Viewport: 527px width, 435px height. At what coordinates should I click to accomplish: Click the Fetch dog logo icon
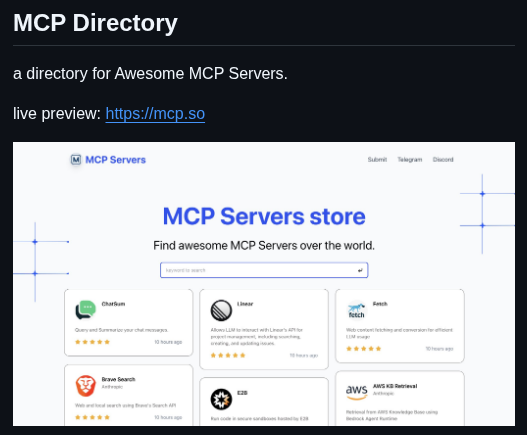(356, 310)
